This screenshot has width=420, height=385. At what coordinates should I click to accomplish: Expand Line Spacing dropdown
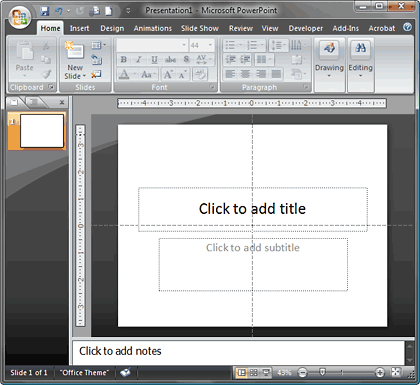279,45
